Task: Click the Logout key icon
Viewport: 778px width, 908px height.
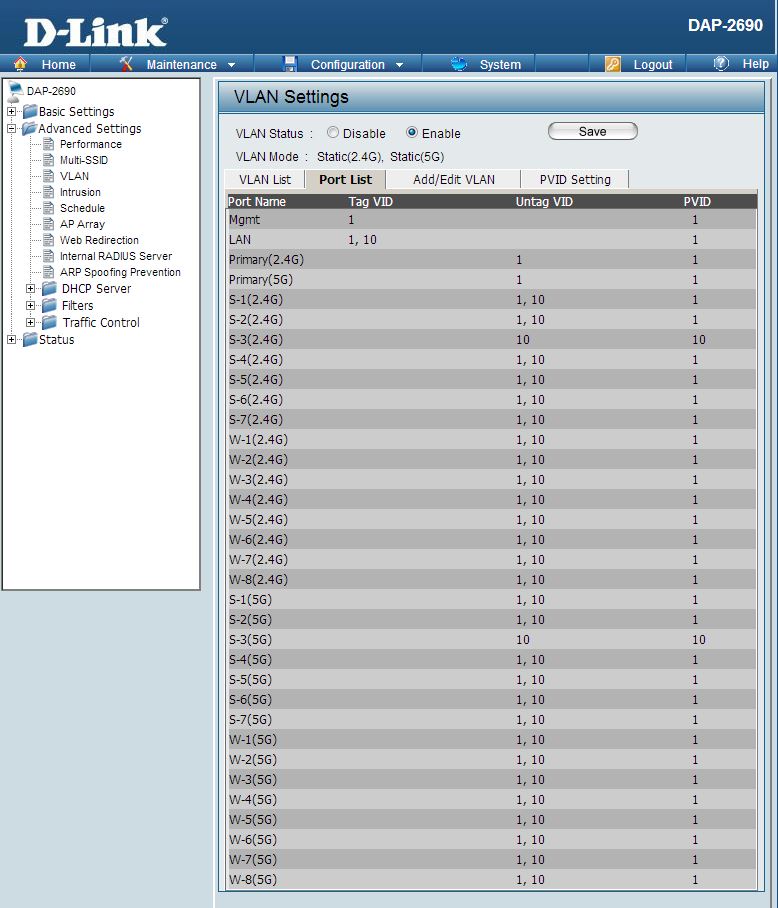Action: coord(613,64)
